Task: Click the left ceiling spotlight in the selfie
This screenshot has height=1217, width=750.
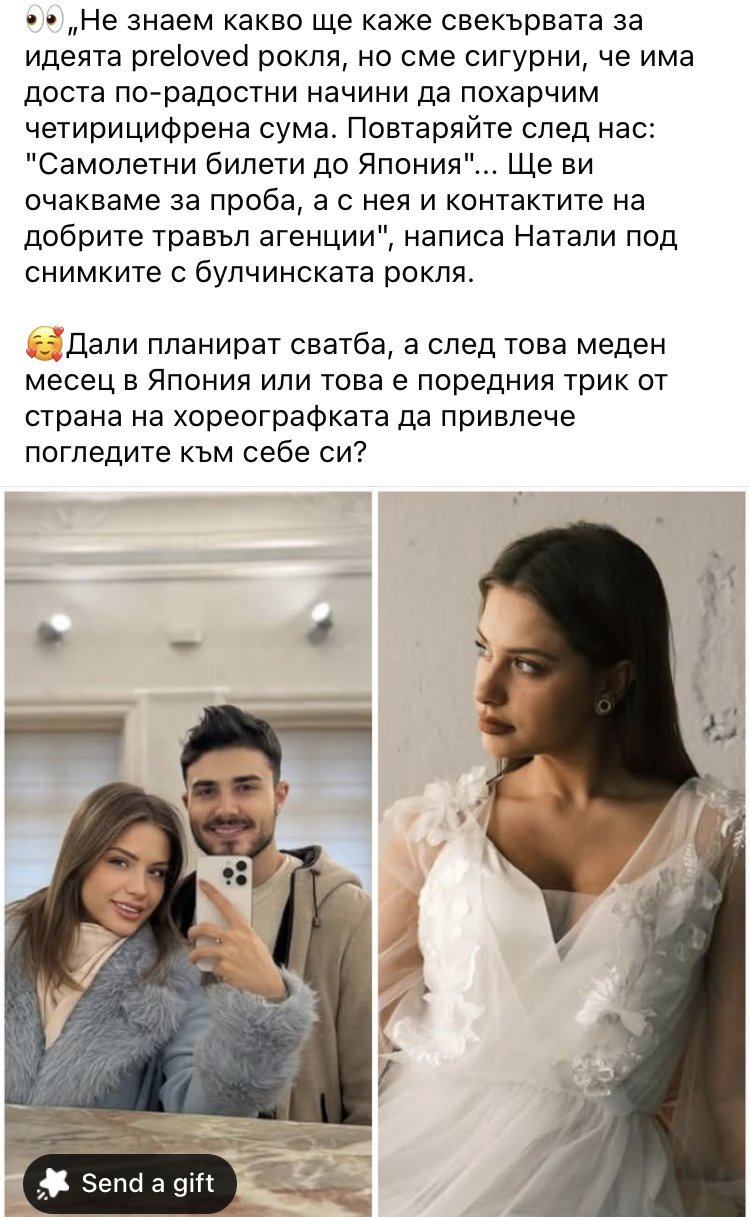Action: (54, 627)
